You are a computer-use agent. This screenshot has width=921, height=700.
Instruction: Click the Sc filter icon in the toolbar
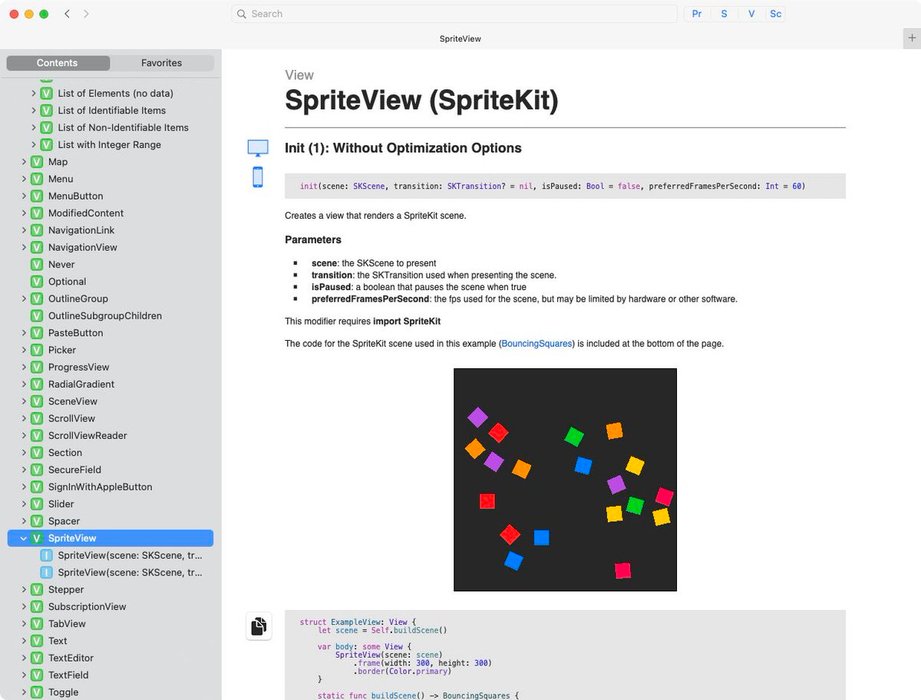pos(776,13)
